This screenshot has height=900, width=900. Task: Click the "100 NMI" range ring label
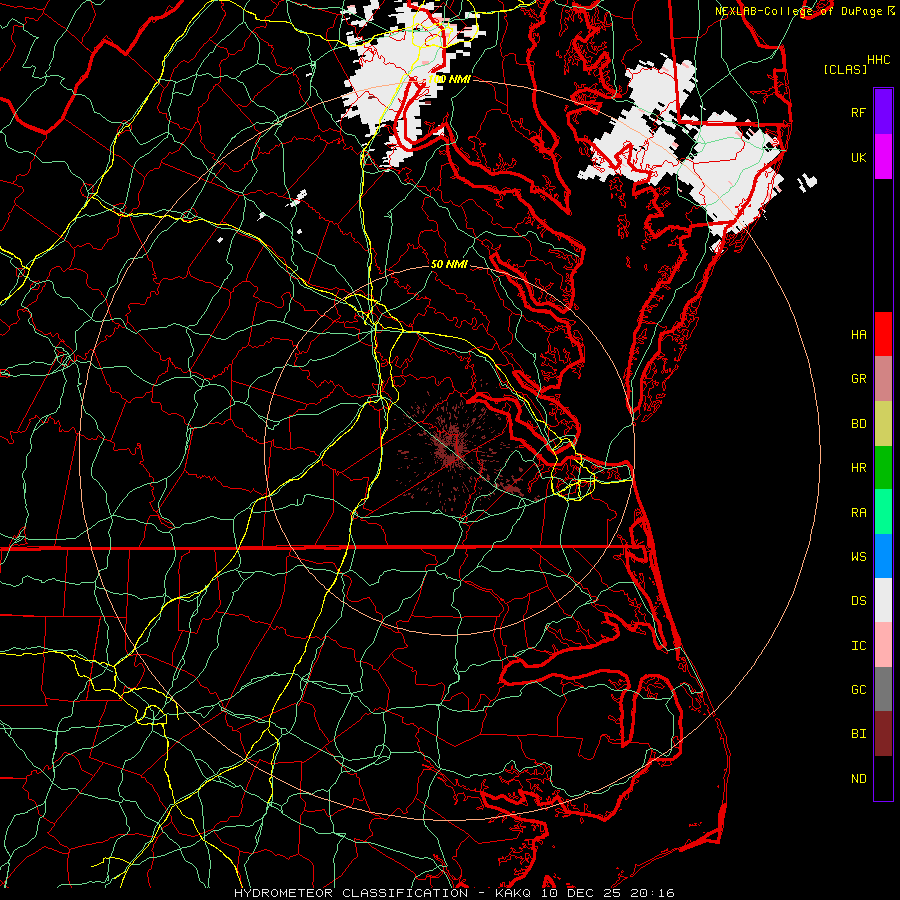pos(449,79)
